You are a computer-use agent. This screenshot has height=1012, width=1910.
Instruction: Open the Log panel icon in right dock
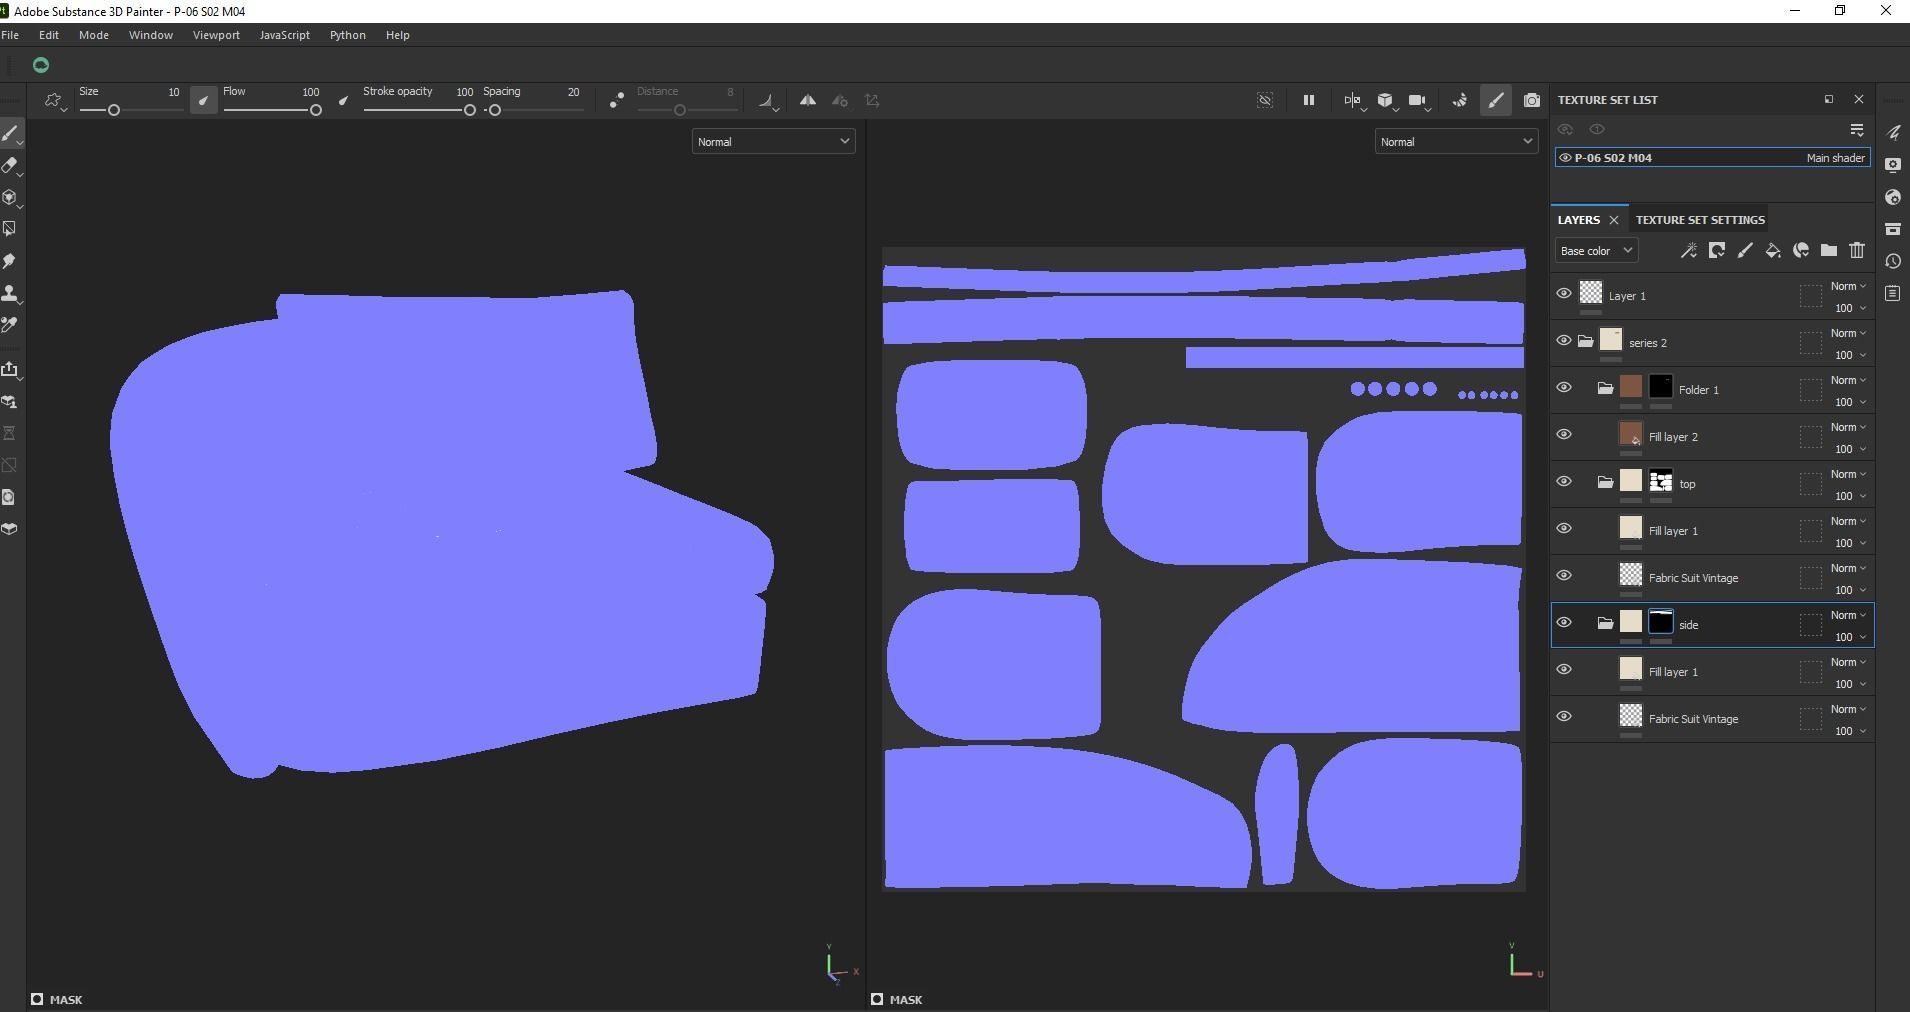tap(1893, 293)
